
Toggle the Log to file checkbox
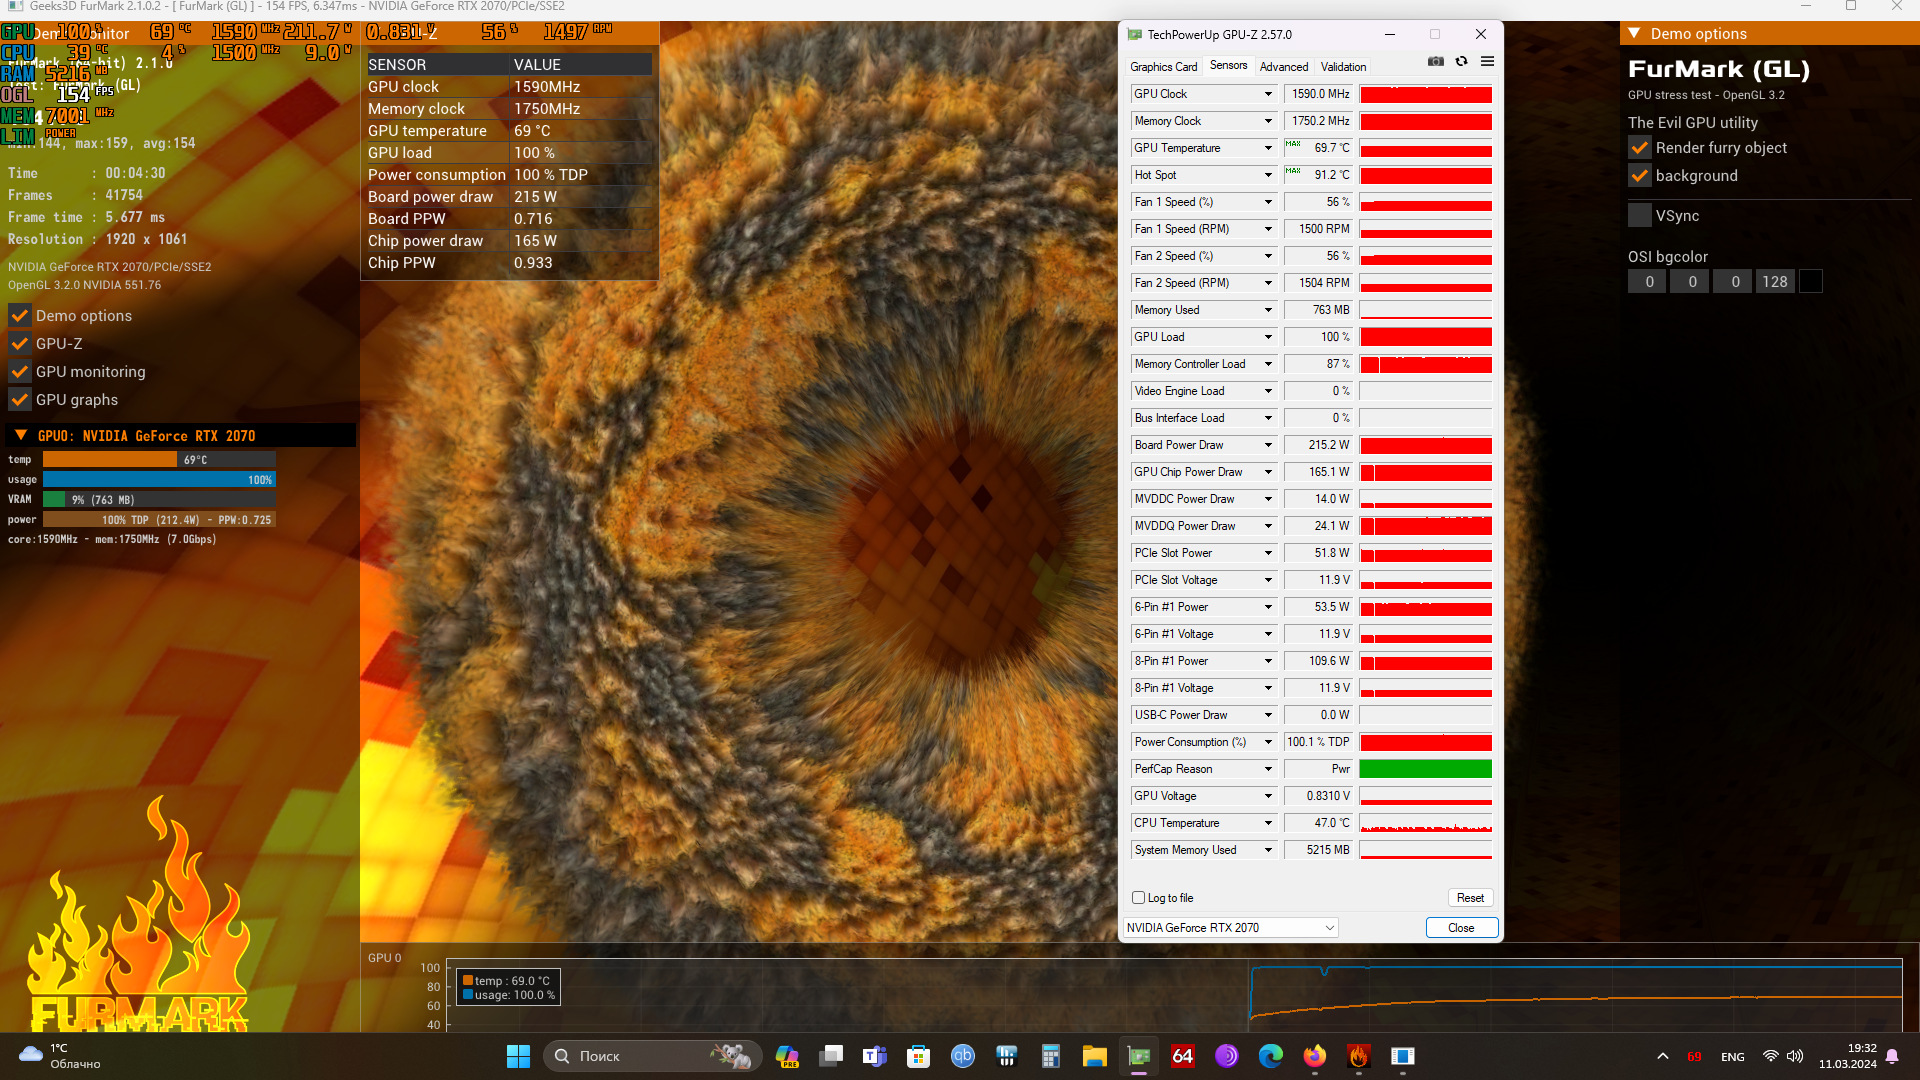1138,898
